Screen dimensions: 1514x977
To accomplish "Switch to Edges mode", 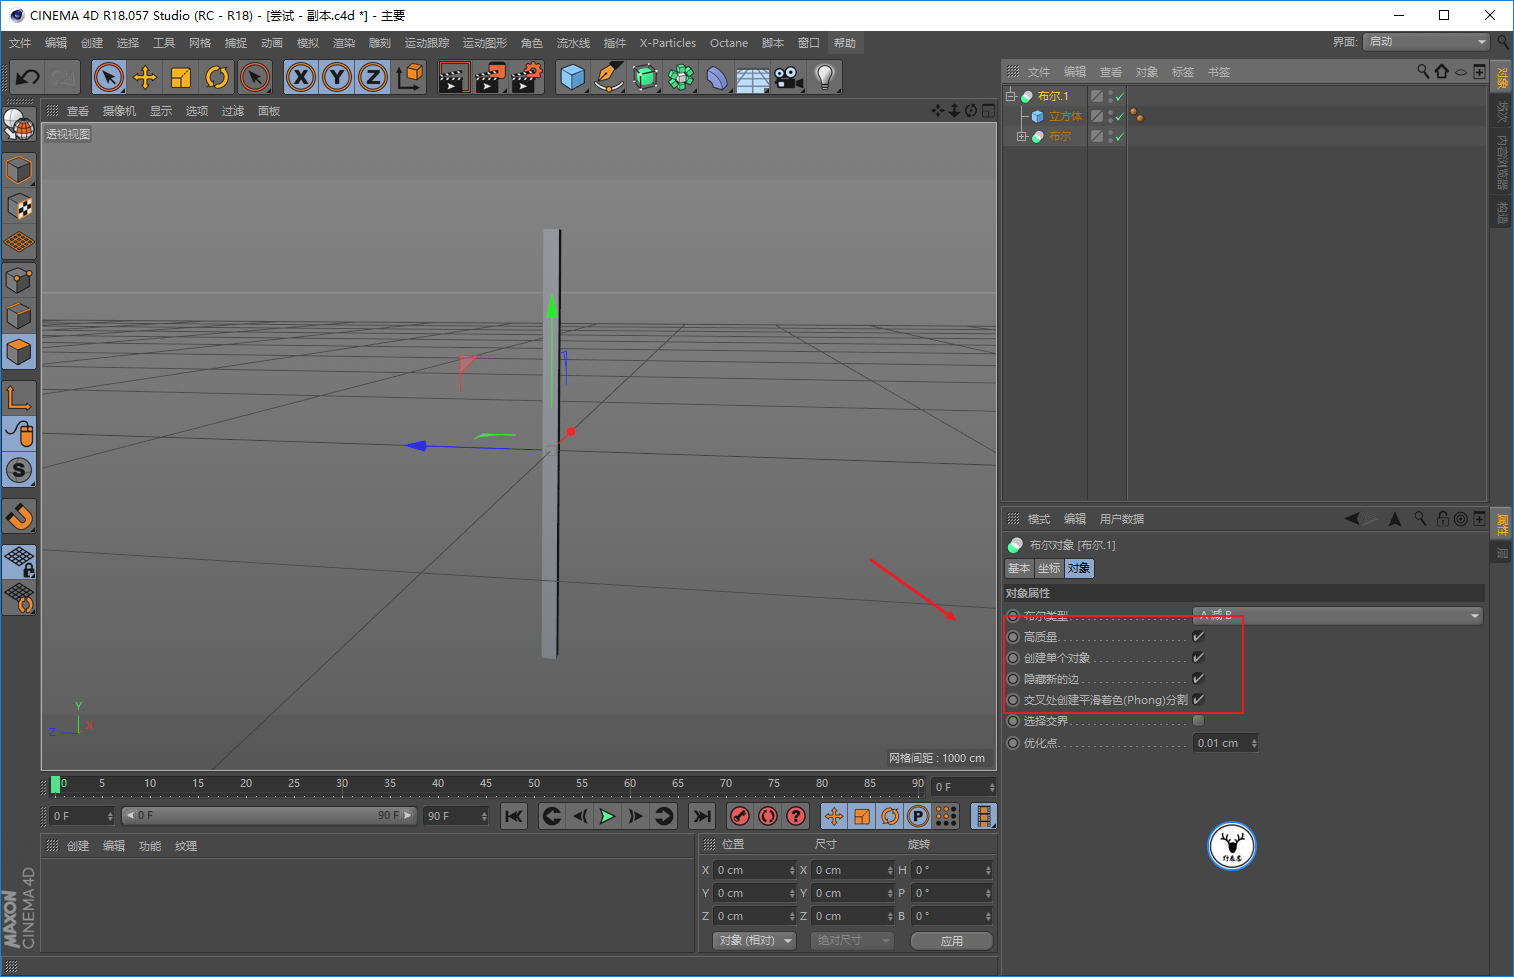I will (19, 316).
